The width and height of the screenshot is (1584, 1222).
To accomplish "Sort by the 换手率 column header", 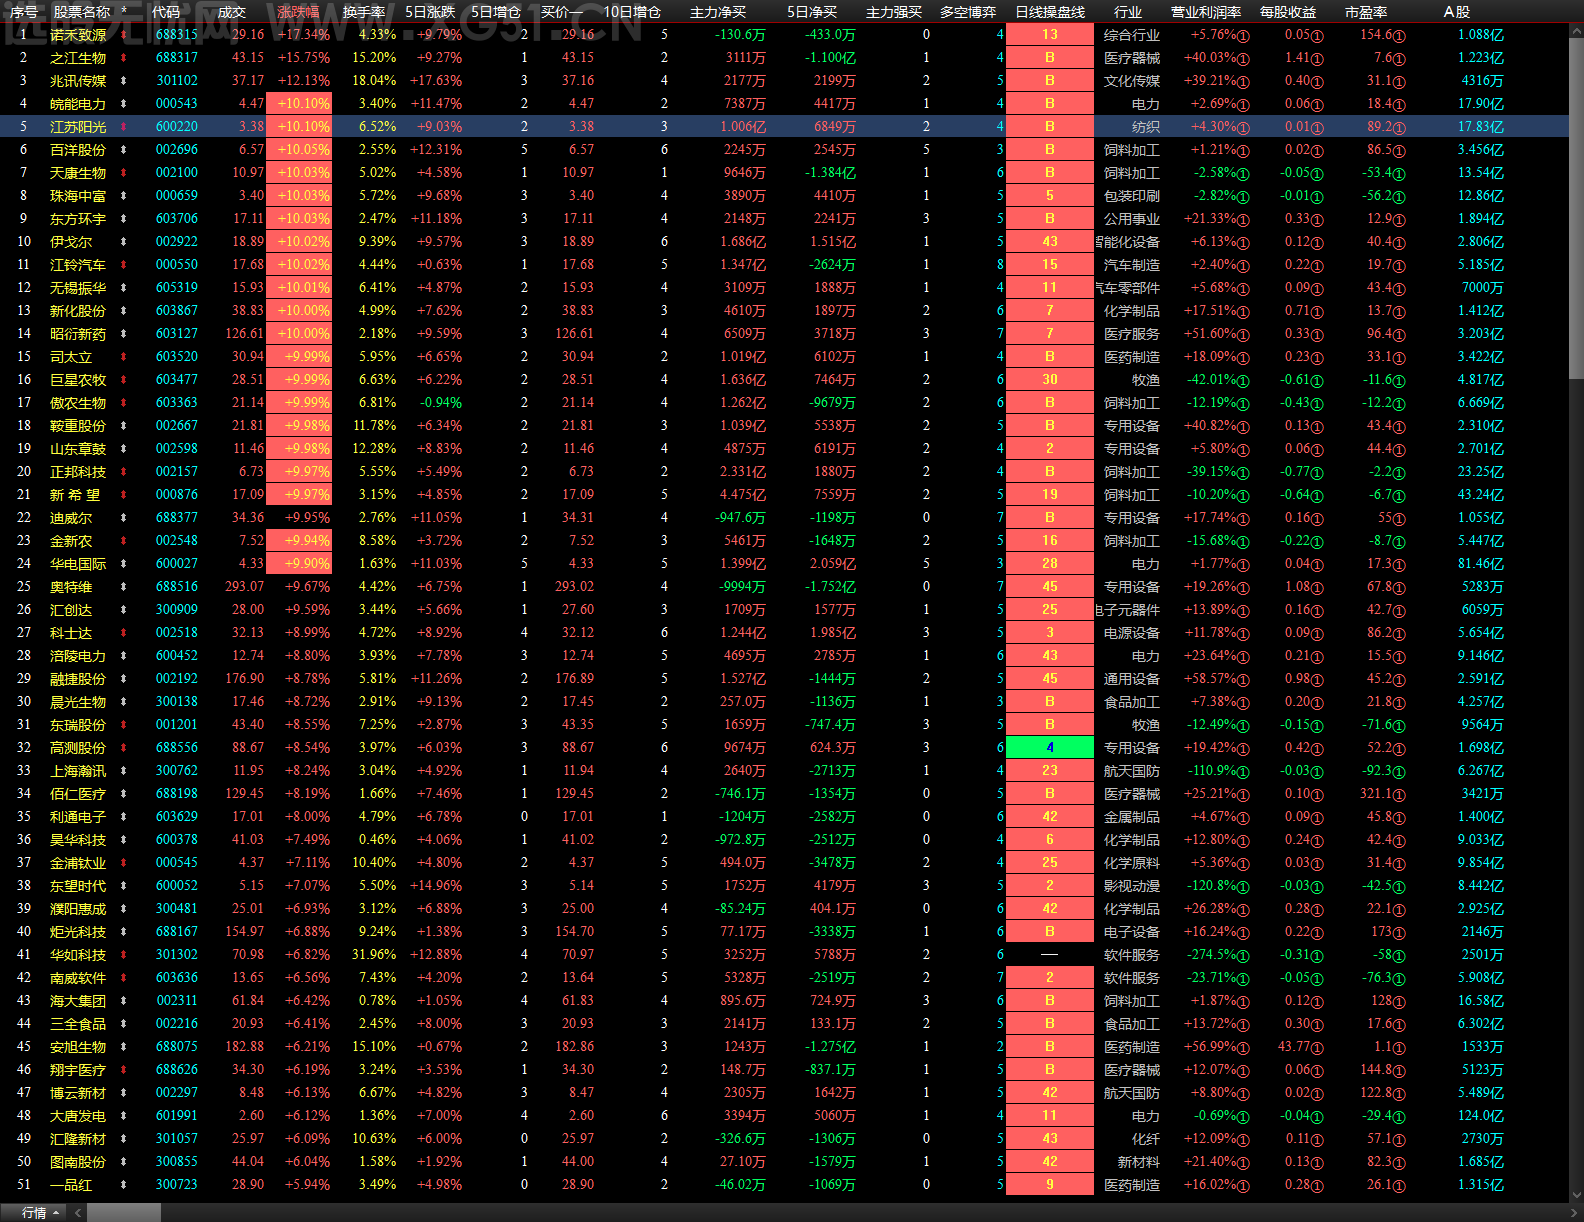I will [364, 12].
